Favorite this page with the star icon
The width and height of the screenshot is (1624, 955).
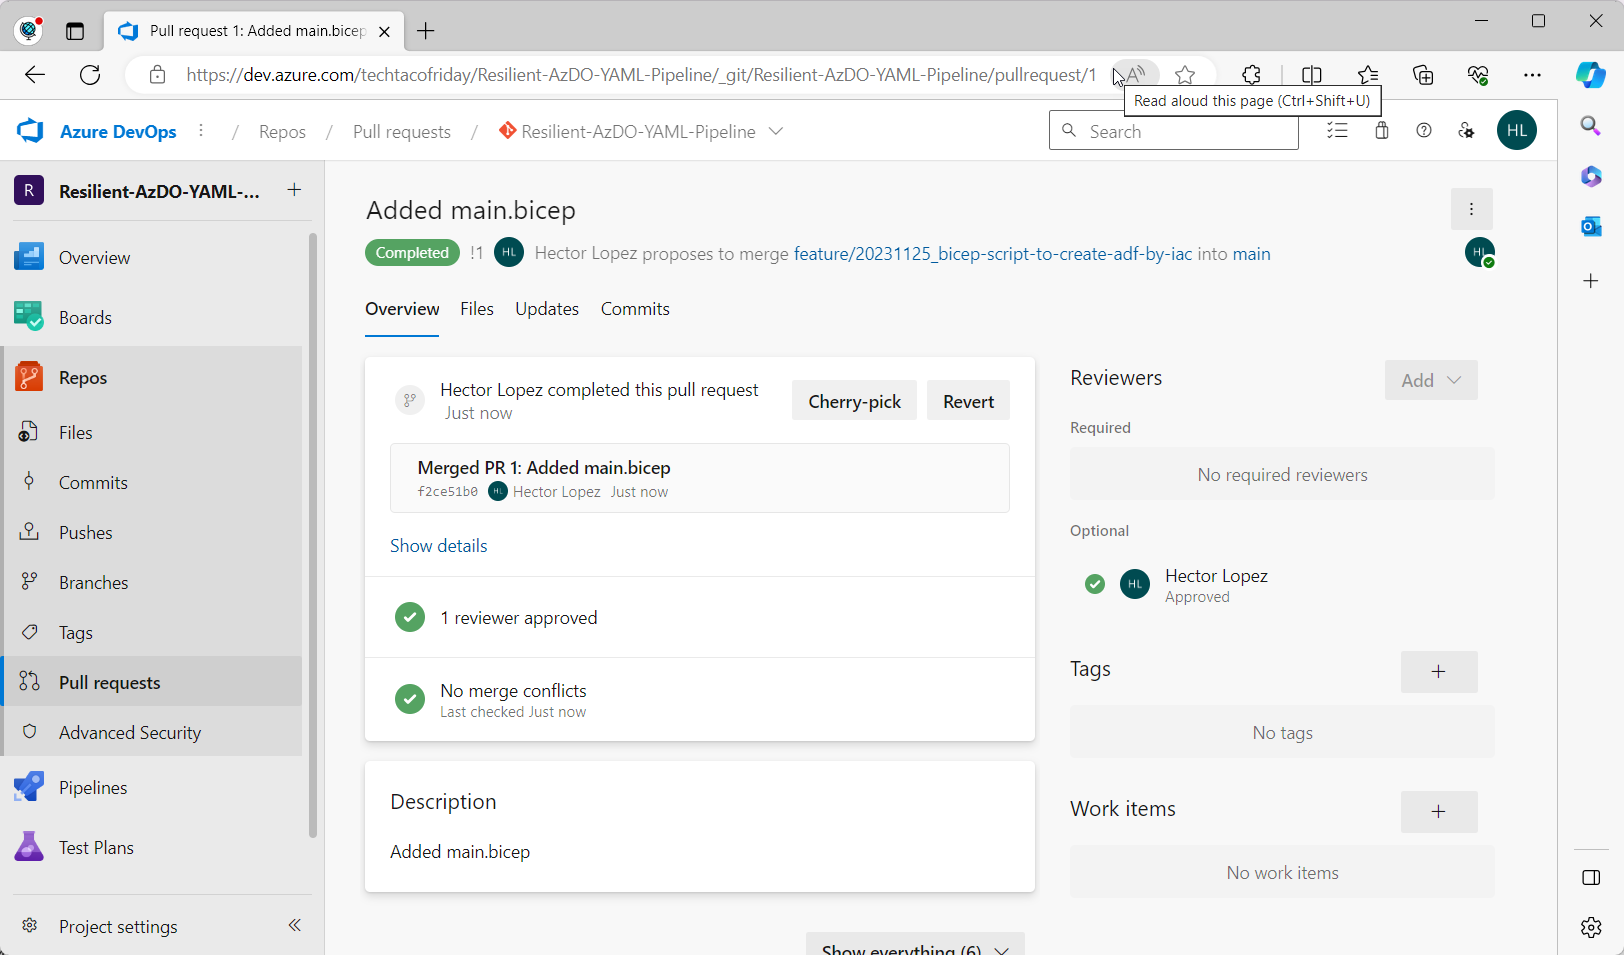(1185, 75)
